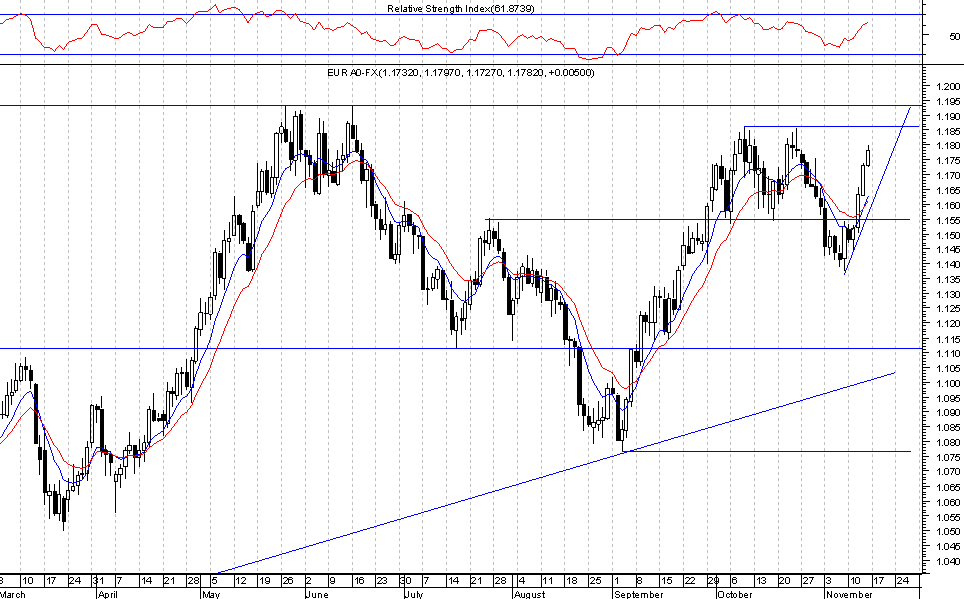Click the 1.110 price axis label

948,354
